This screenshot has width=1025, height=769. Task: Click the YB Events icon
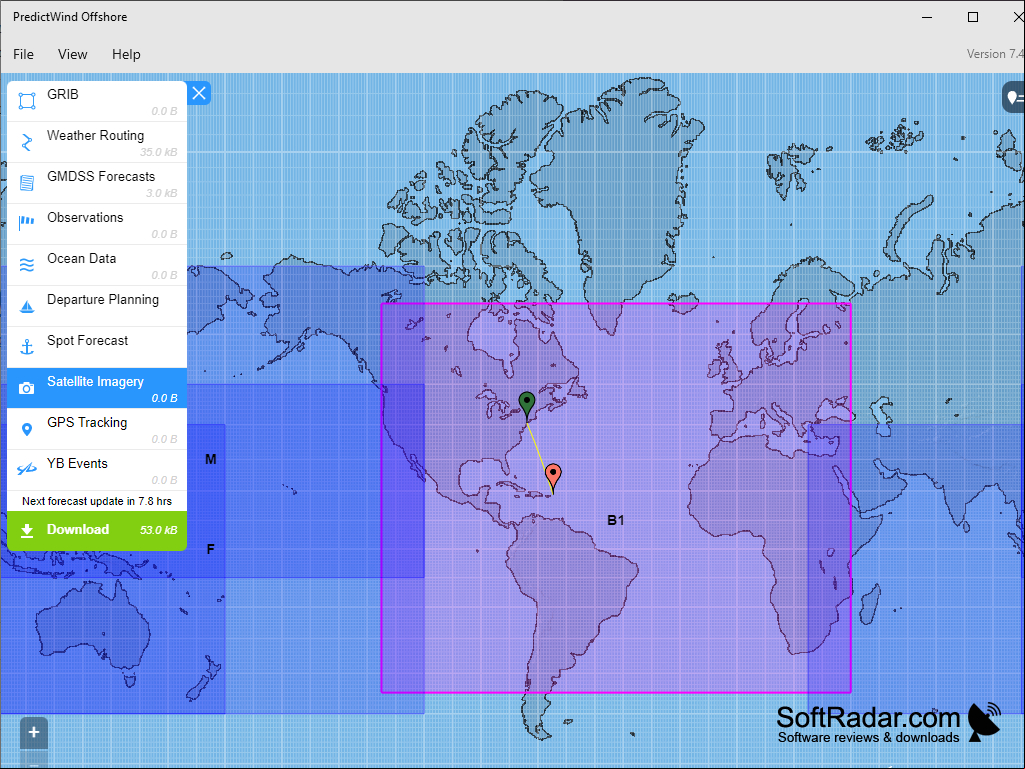[x=27, y=470]
